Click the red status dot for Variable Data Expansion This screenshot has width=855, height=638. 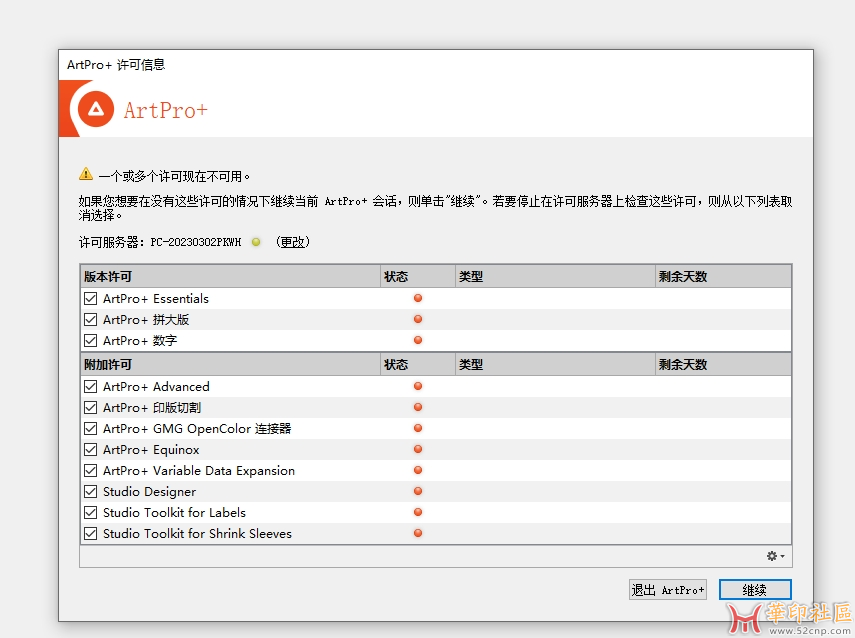pos(418,470)
